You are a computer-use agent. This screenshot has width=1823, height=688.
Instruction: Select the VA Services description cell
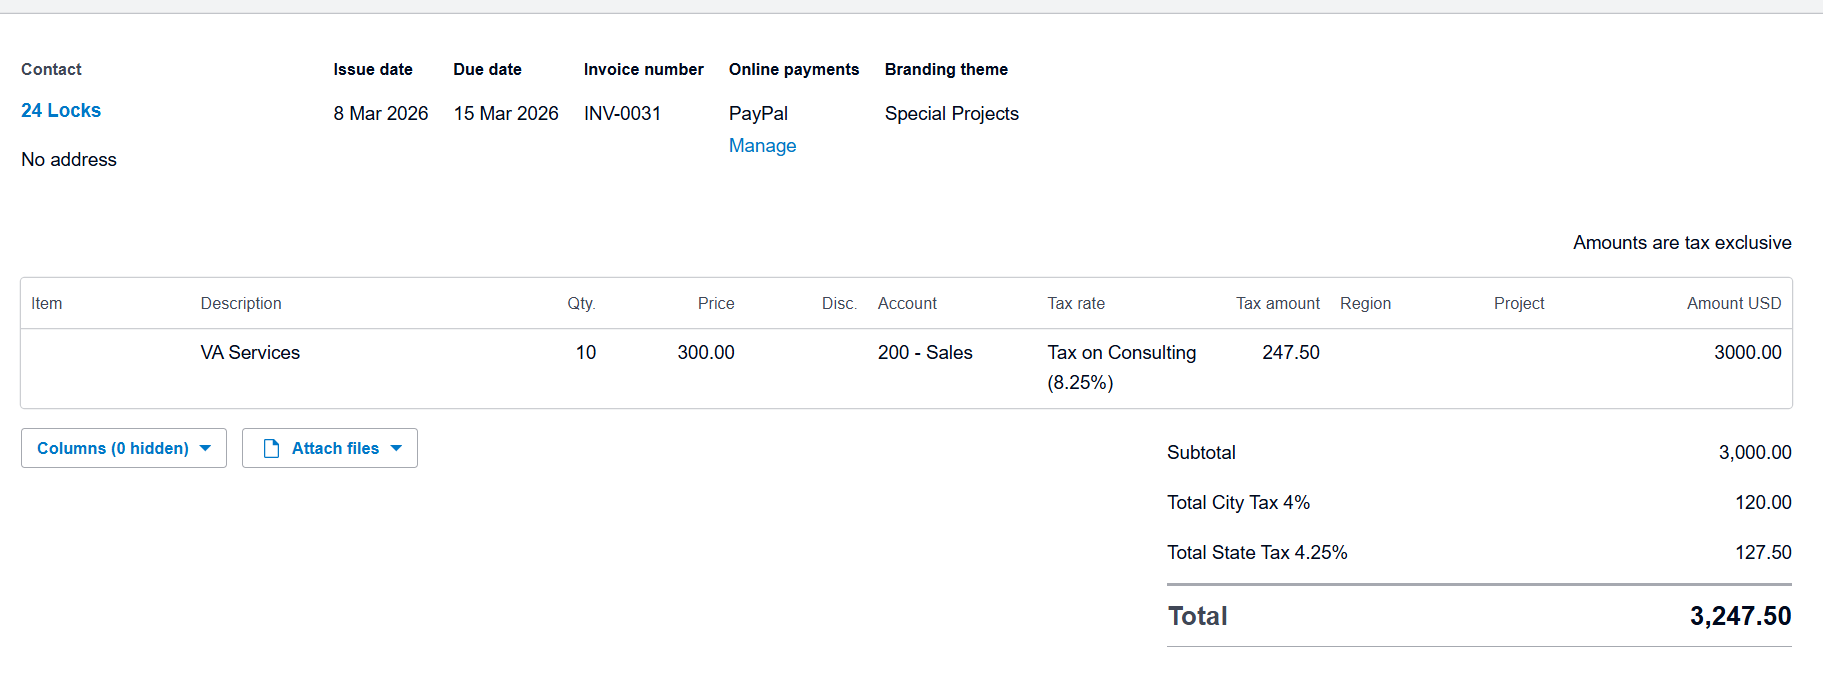tap(250, 353)
